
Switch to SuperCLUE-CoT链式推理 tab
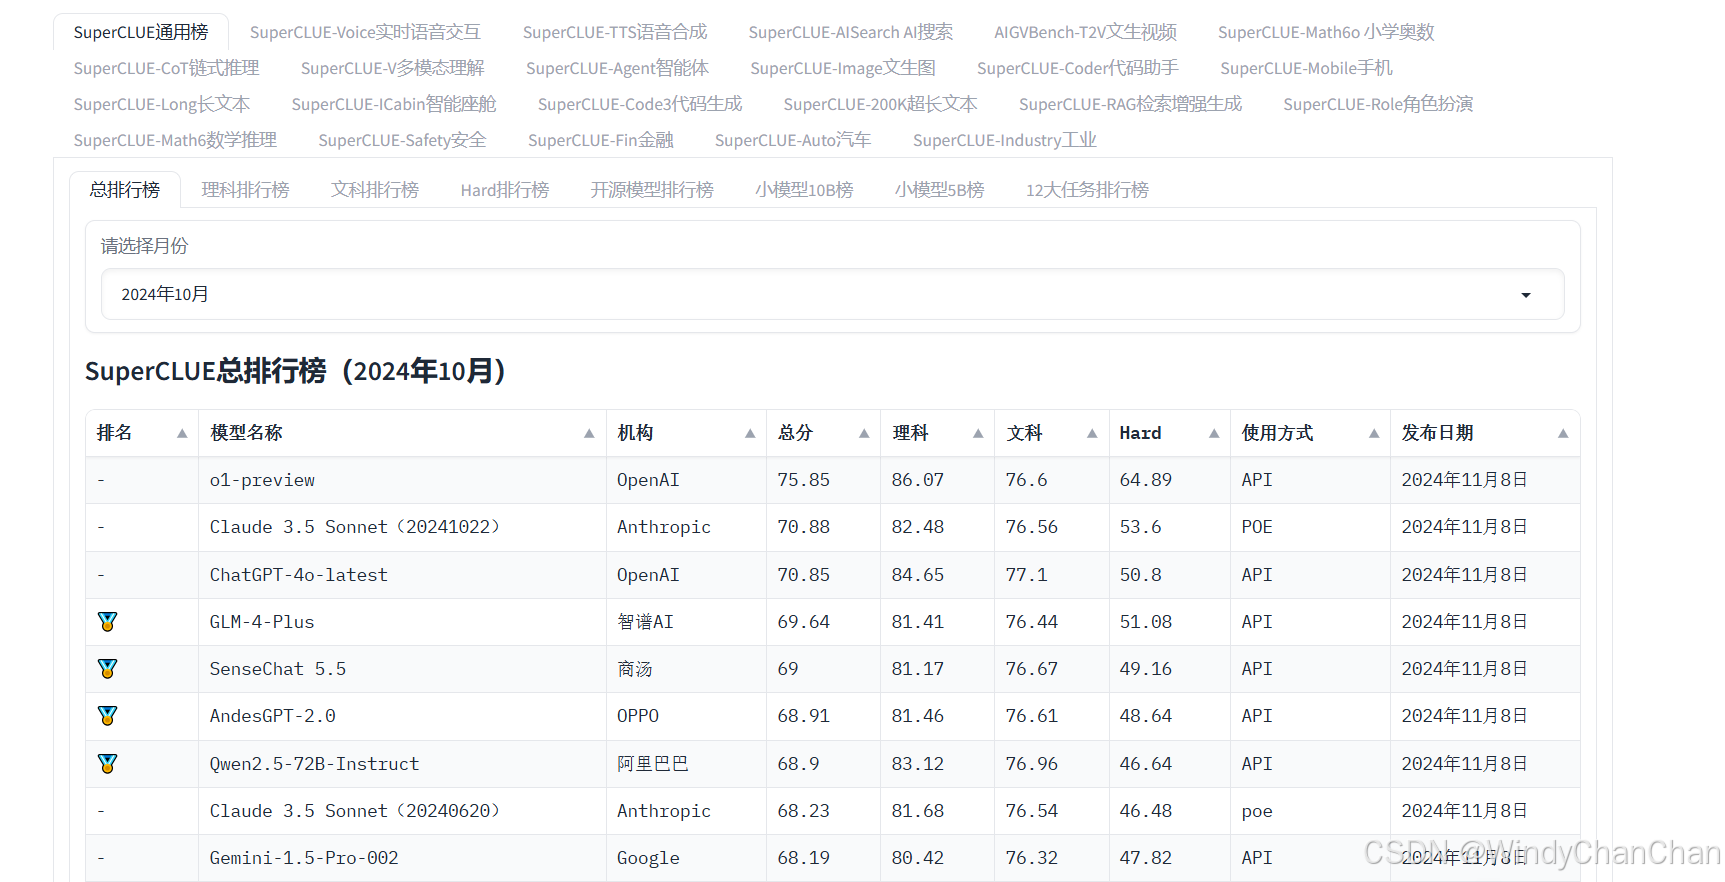(166, 68)
